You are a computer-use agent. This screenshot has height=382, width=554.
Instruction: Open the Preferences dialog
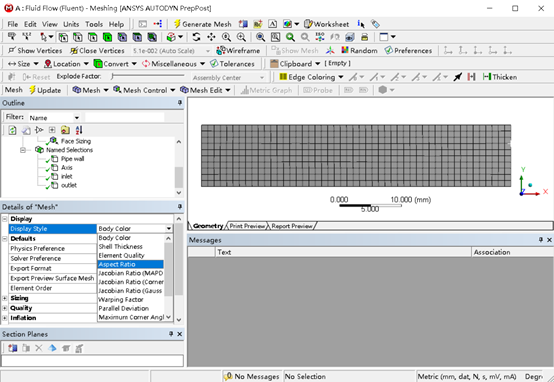408,51
